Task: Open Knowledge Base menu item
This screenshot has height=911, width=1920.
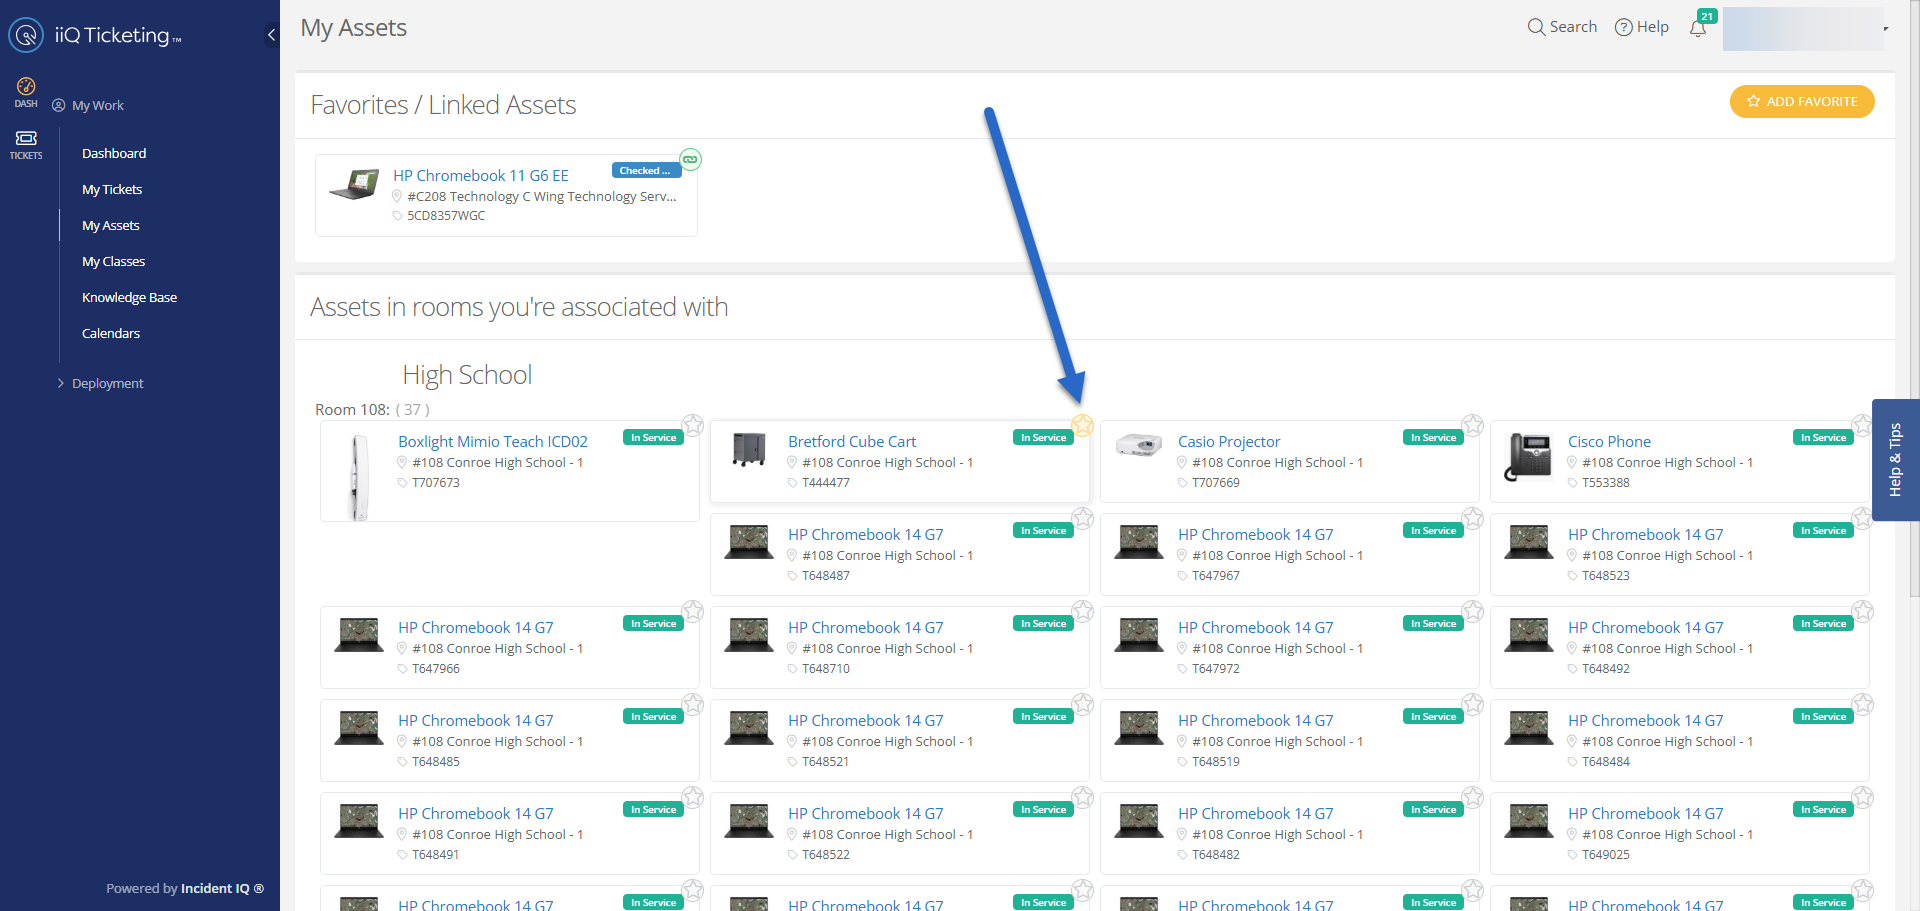Action: point(129,297)
